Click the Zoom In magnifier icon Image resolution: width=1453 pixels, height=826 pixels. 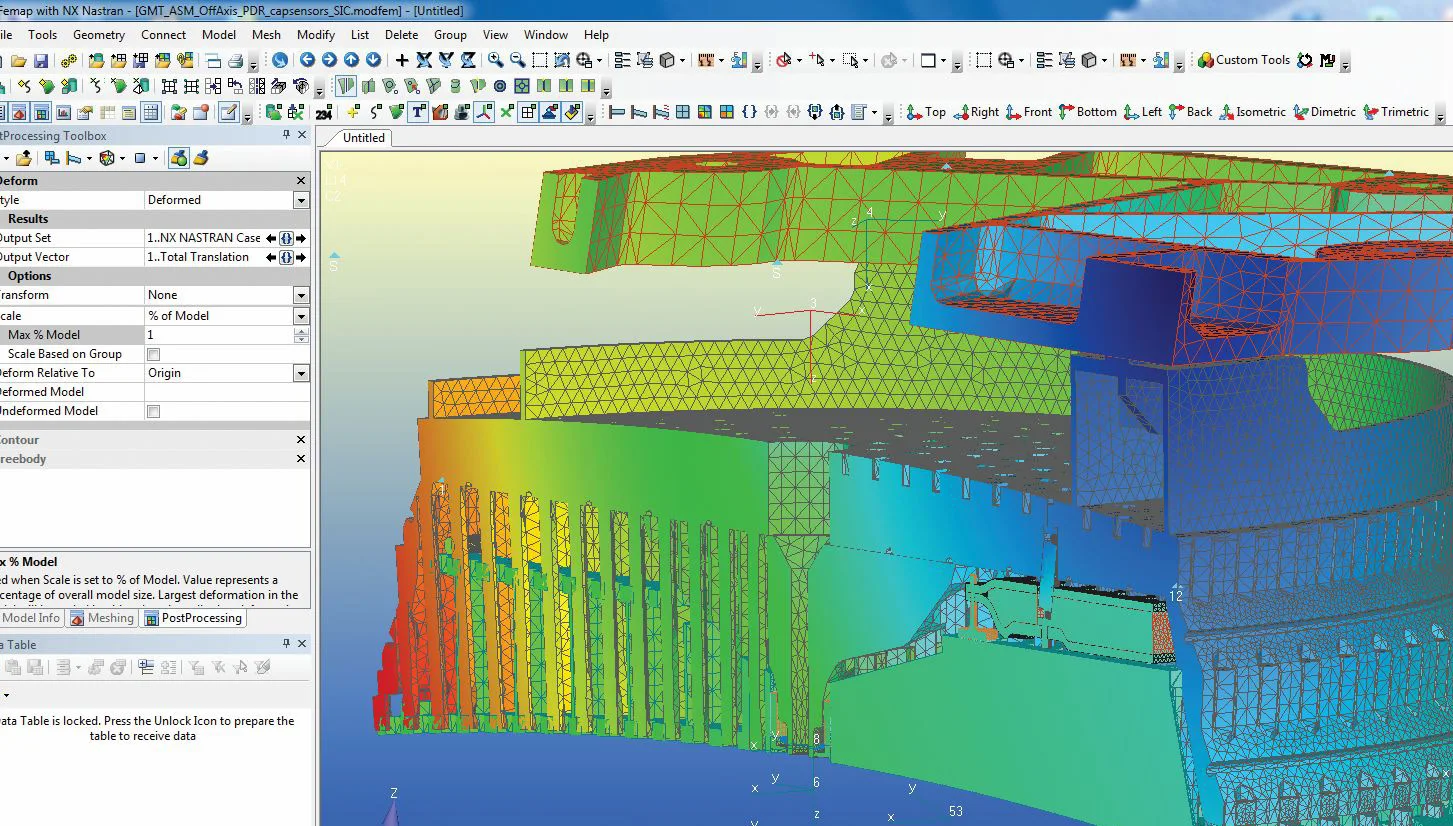(495, 60)
